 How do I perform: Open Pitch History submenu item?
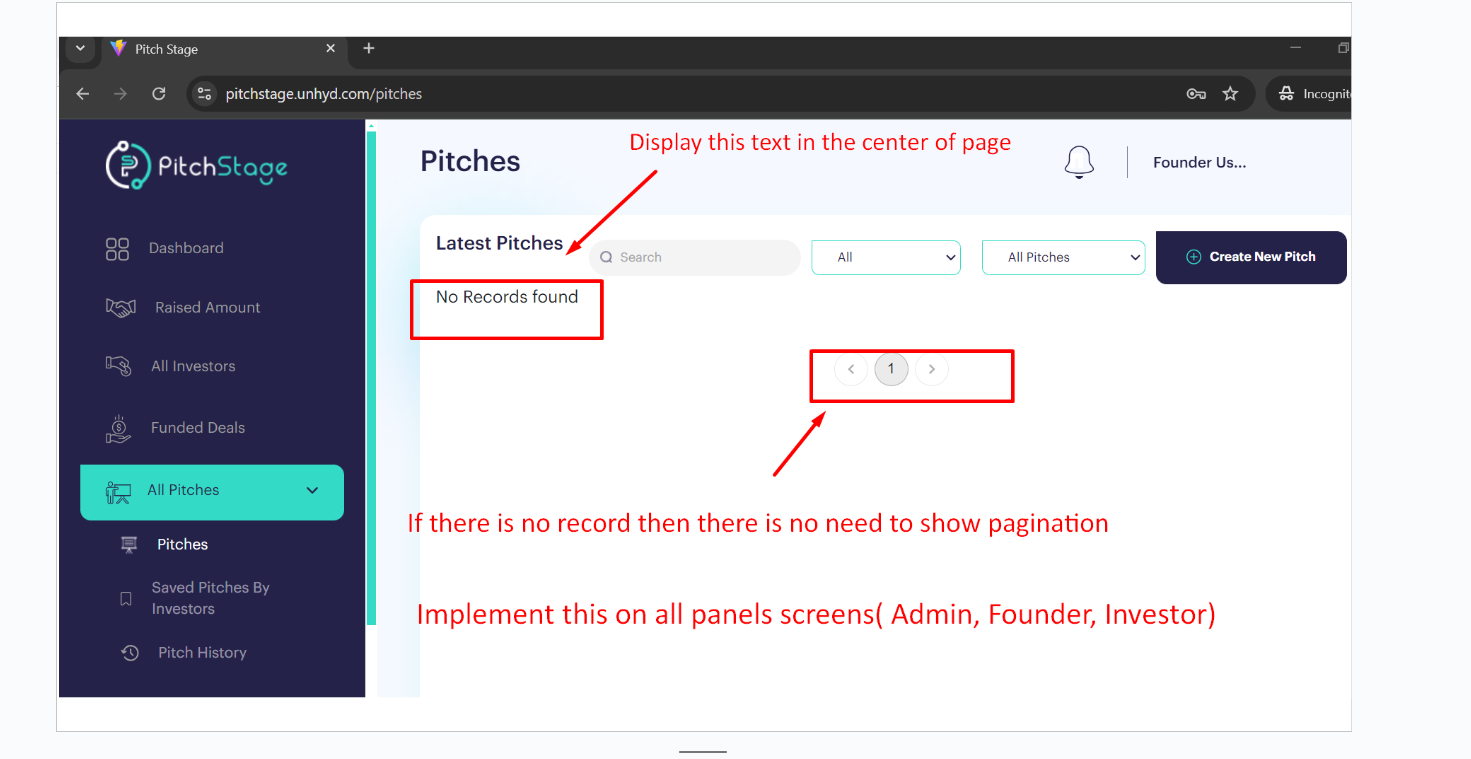point(202,653)
